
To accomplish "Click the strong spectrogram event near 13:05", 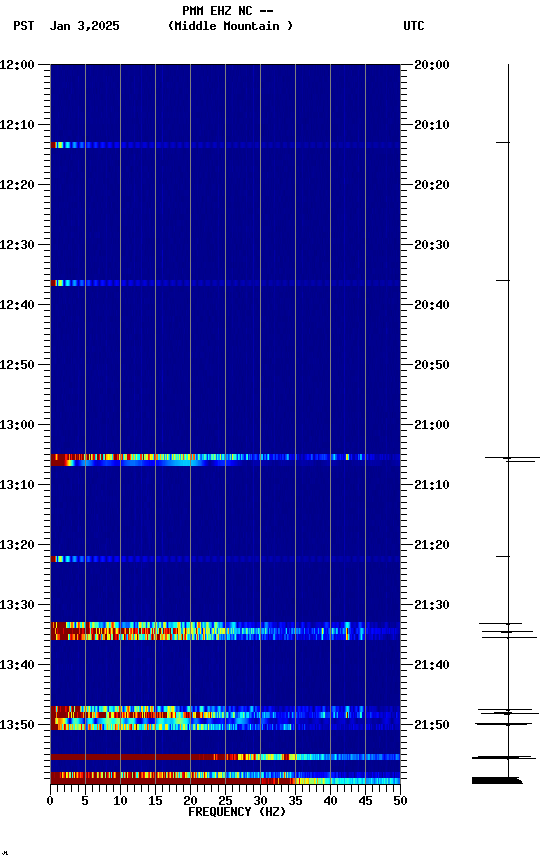I will point(225,460).
